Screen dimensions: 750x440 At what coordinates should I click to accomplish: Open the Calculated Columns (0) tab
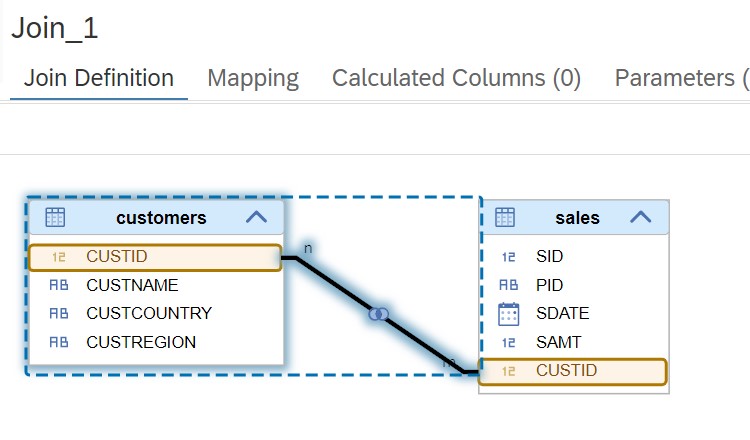(x=456, y=78)
